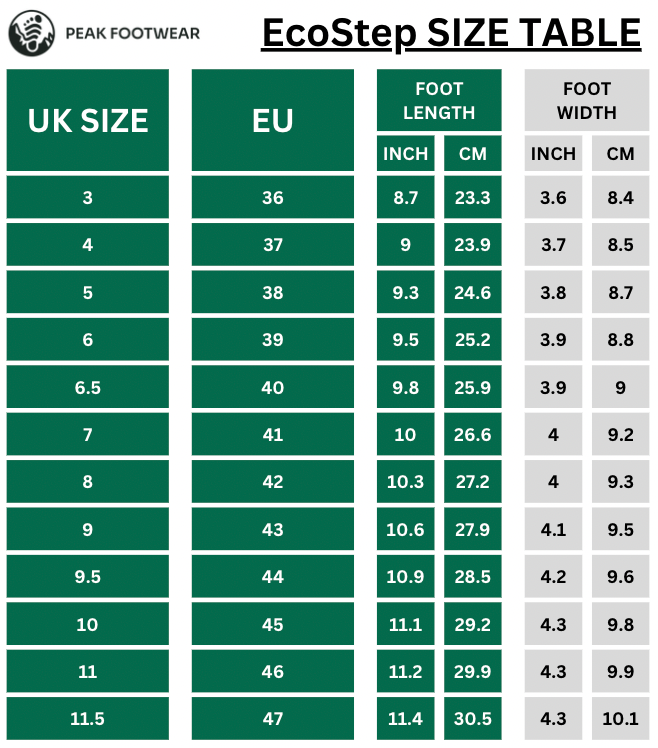Click the FOOT LENGTH header cell

tap(439, 101)
